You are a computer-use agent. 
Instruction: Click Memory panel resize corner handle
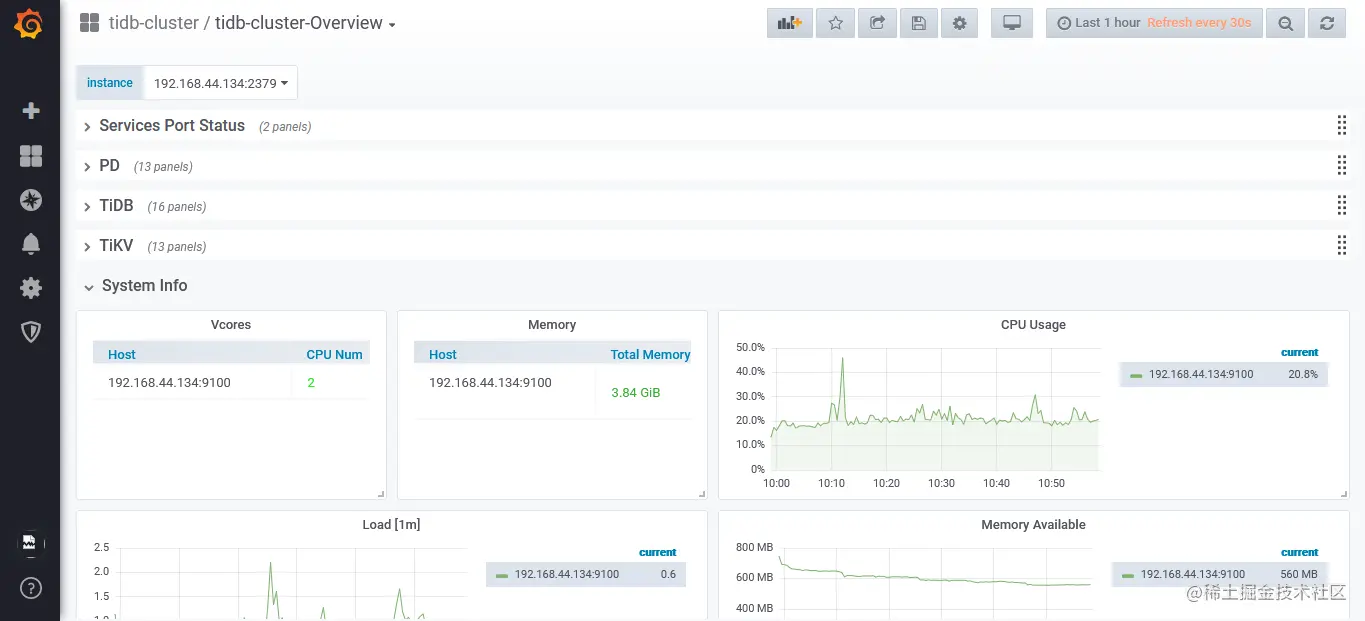coord(702,493)
